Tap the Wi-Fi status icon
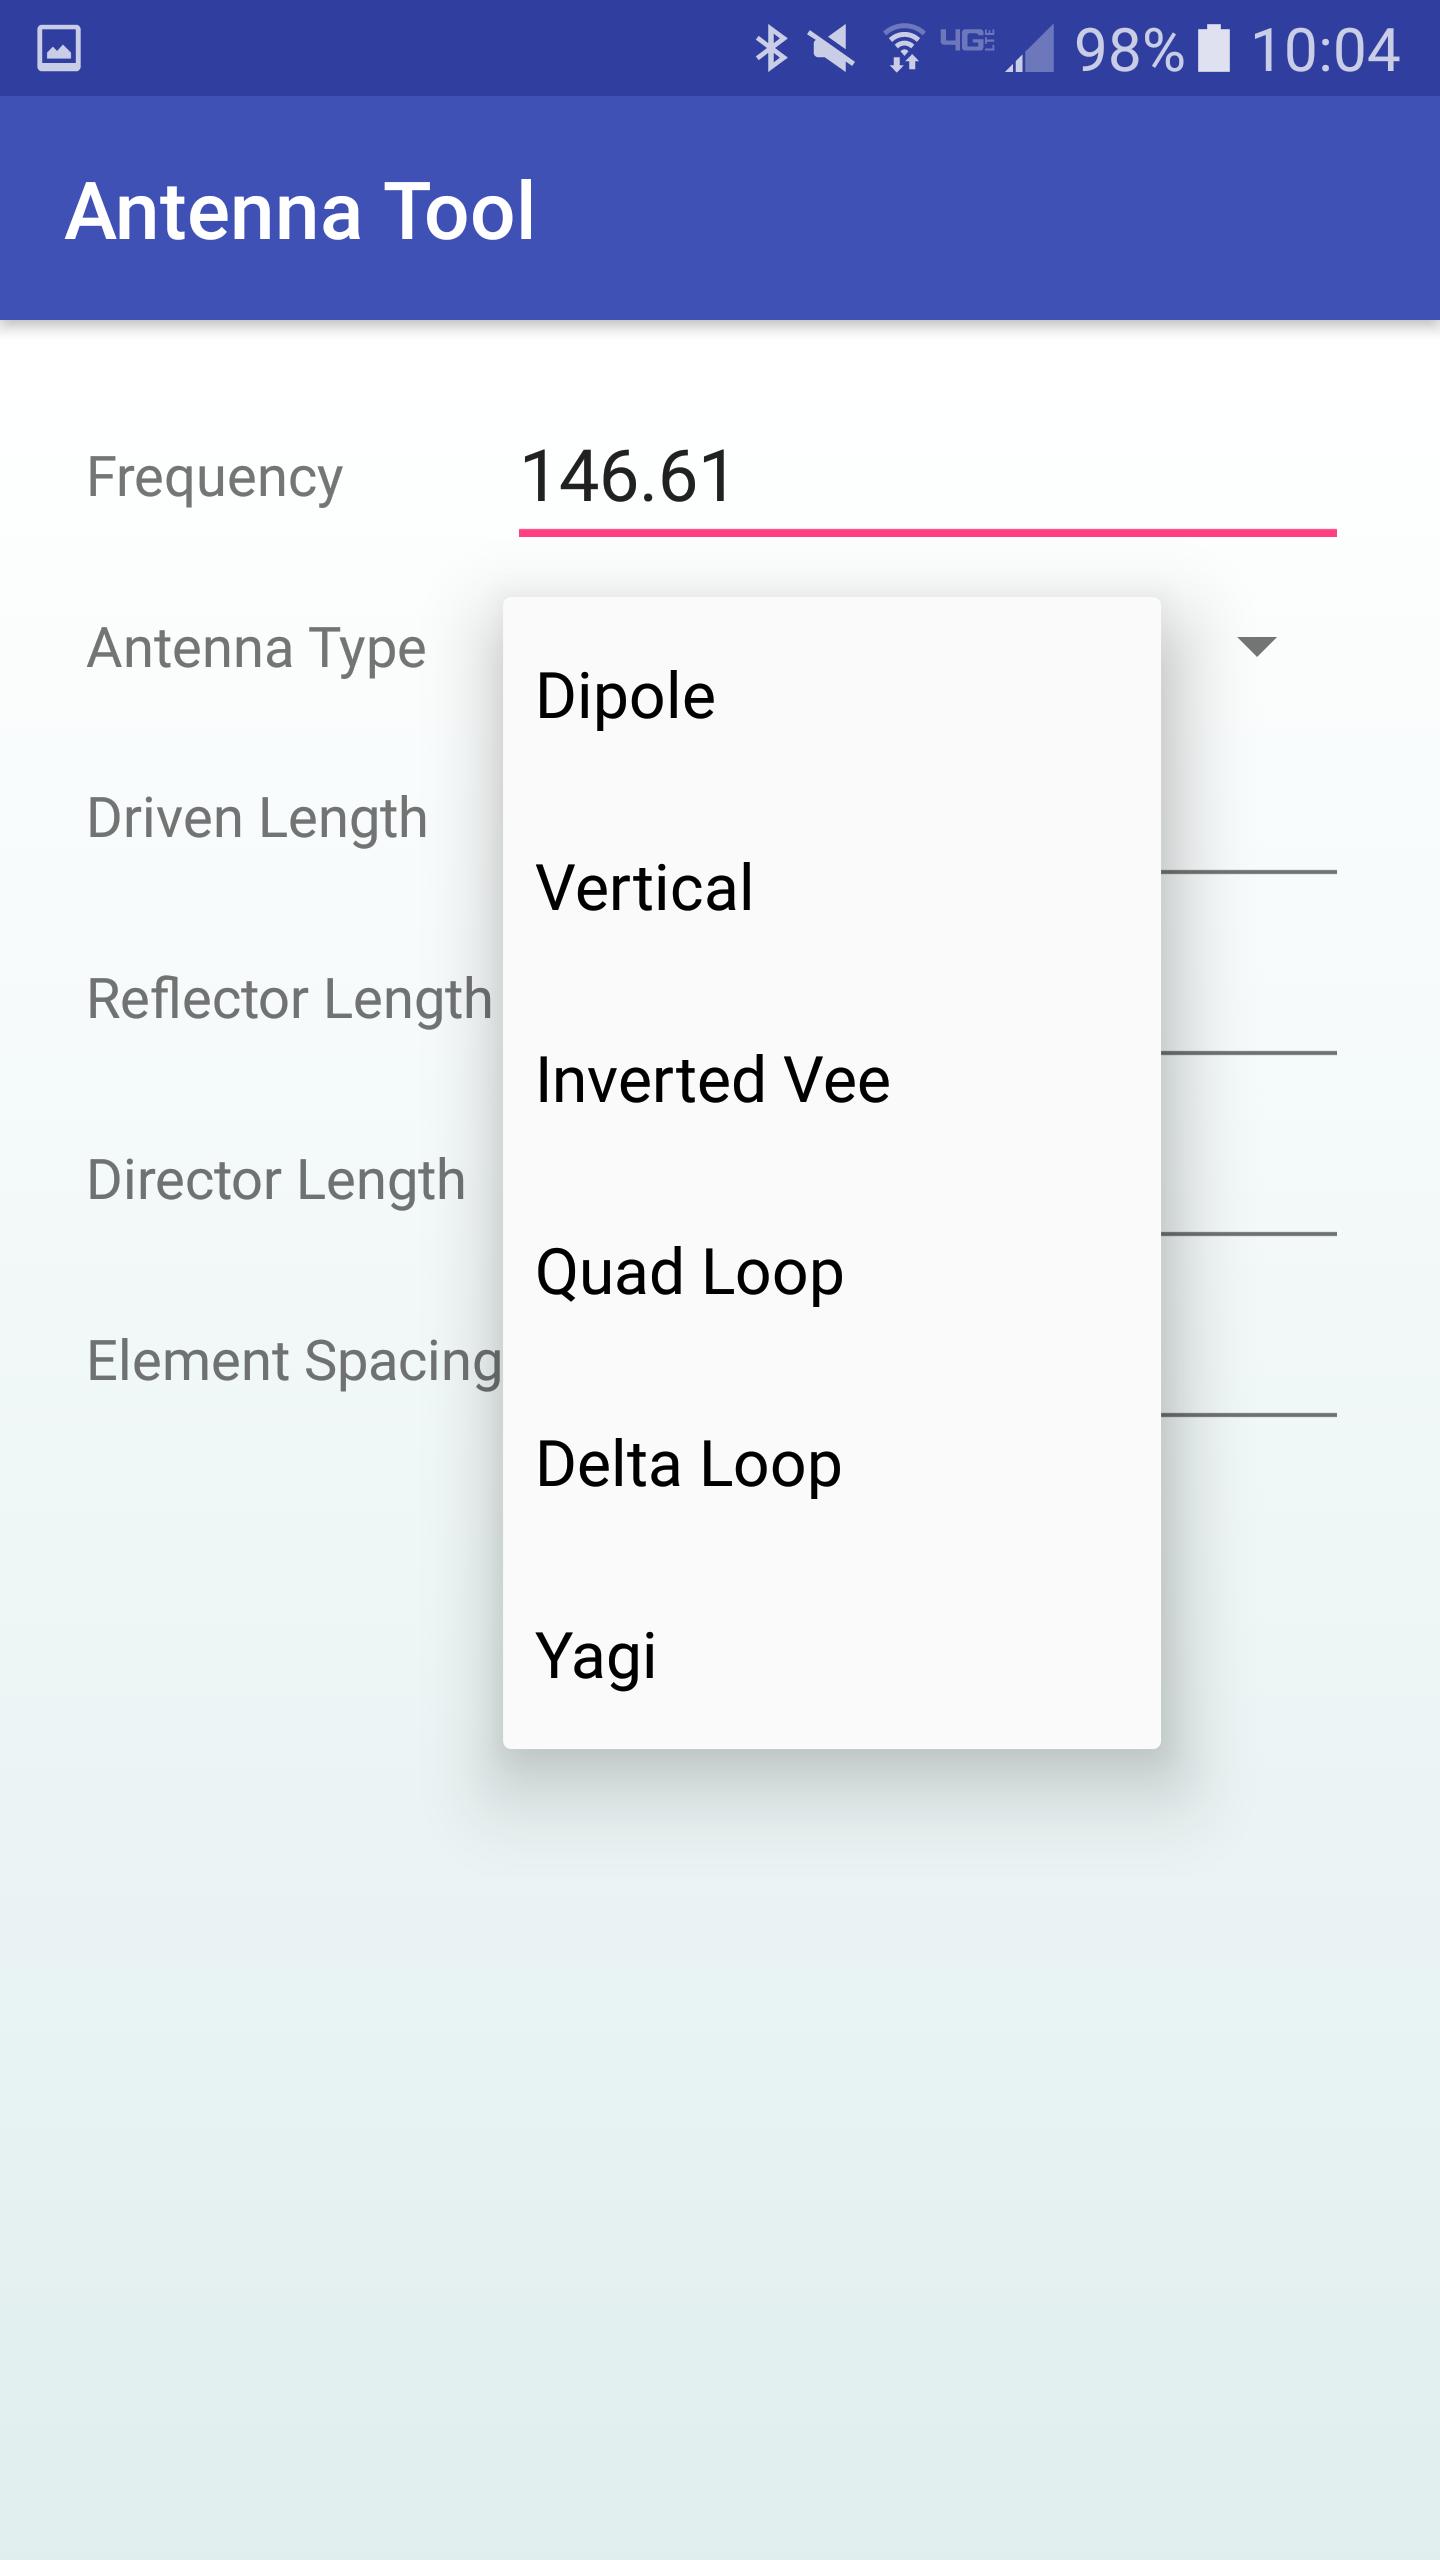This screenshot has height=2560, width=1440. point(904,49)
